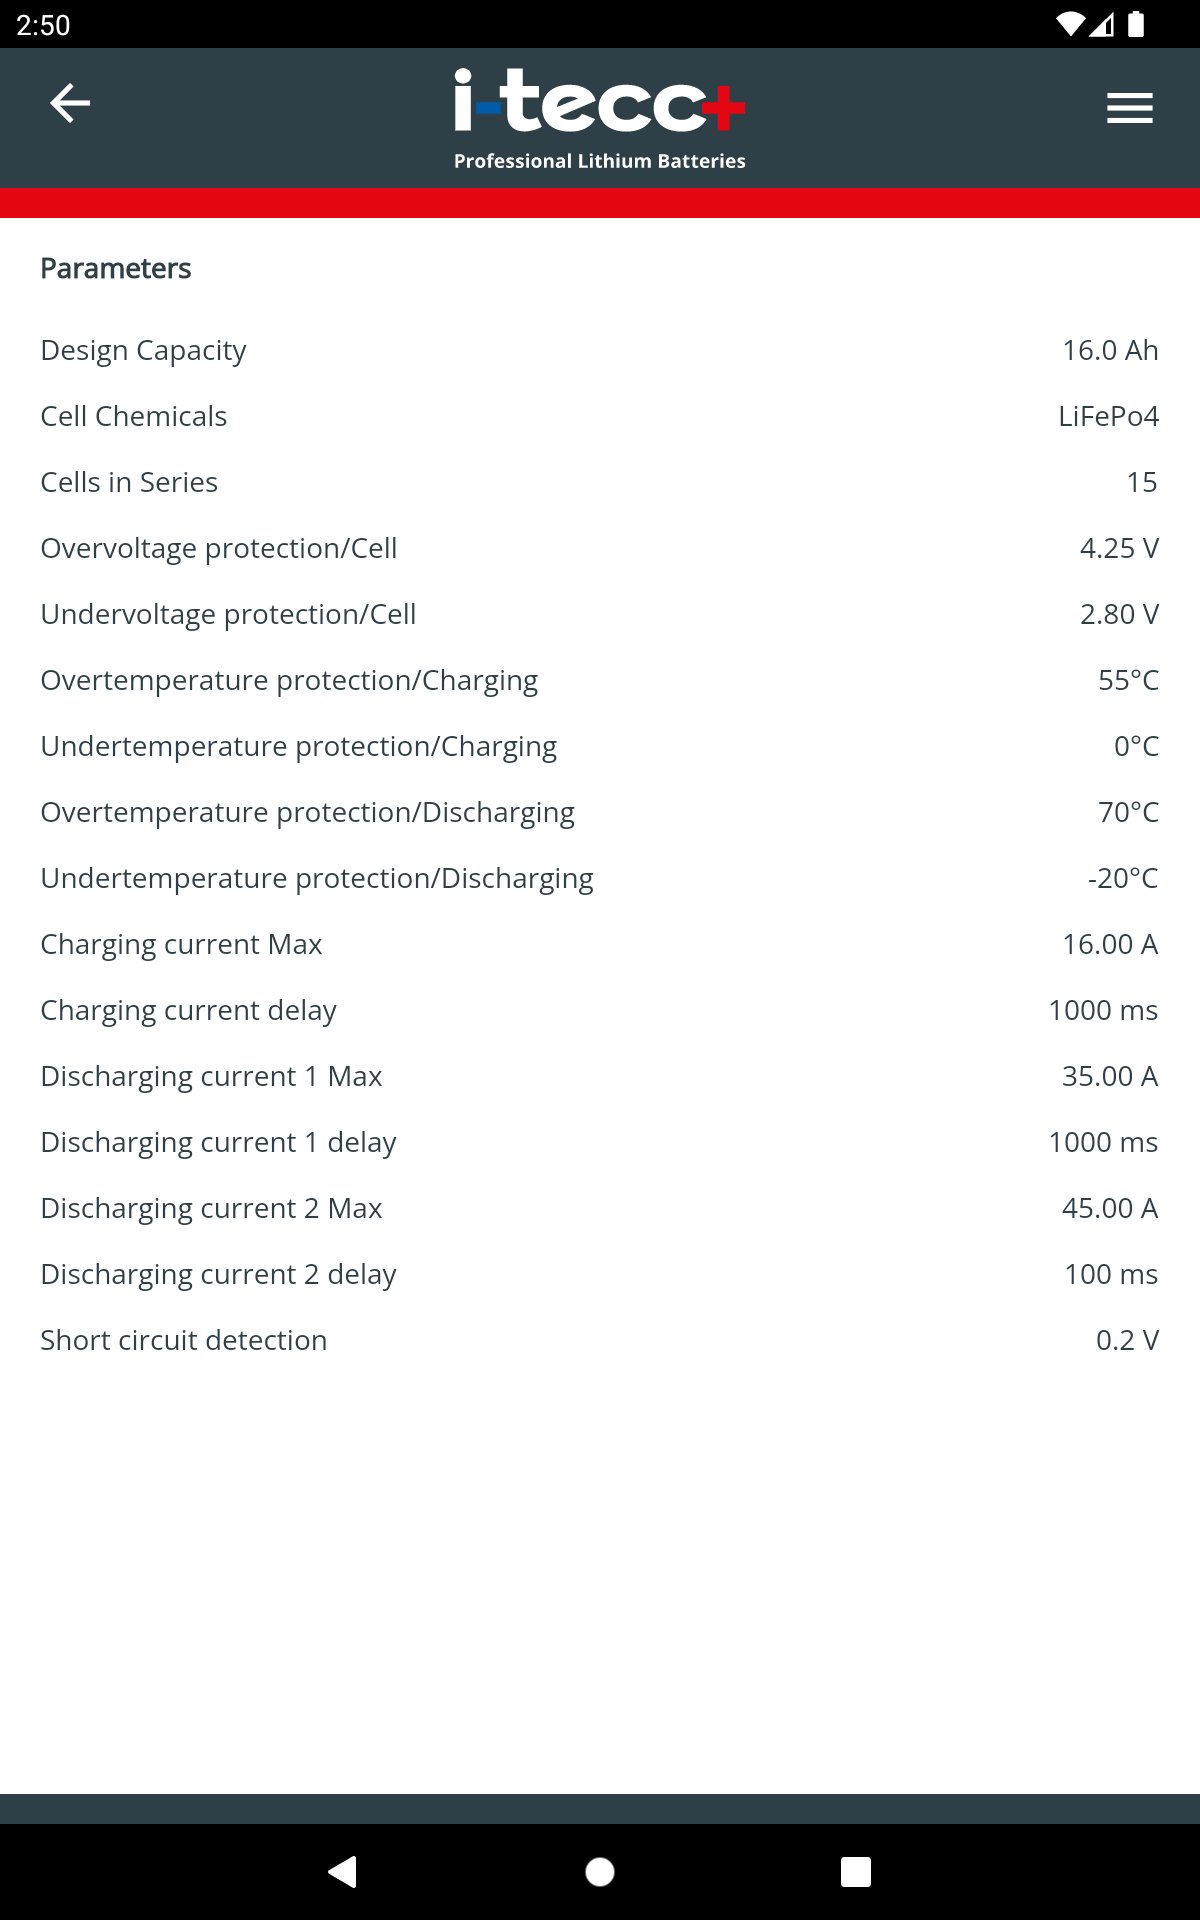Tap Overtemperature protection/Charging label
The width and height of the screenshot is (1200, 1920).
click(289, 680)
